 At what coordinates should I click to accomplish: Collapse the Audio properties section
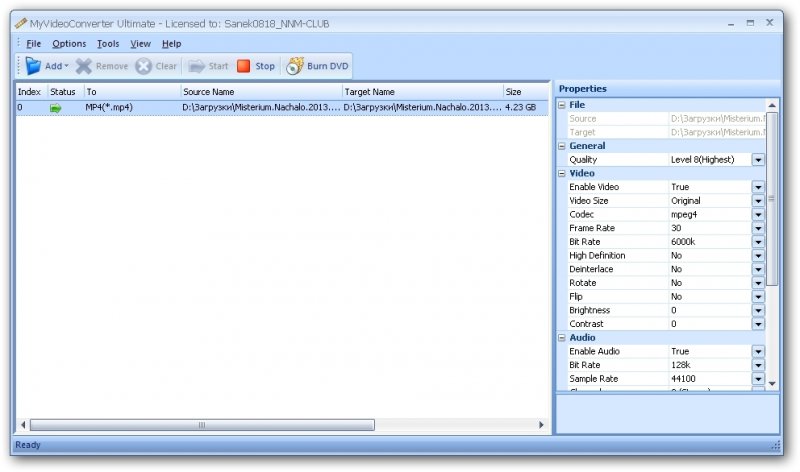(562, 338)
